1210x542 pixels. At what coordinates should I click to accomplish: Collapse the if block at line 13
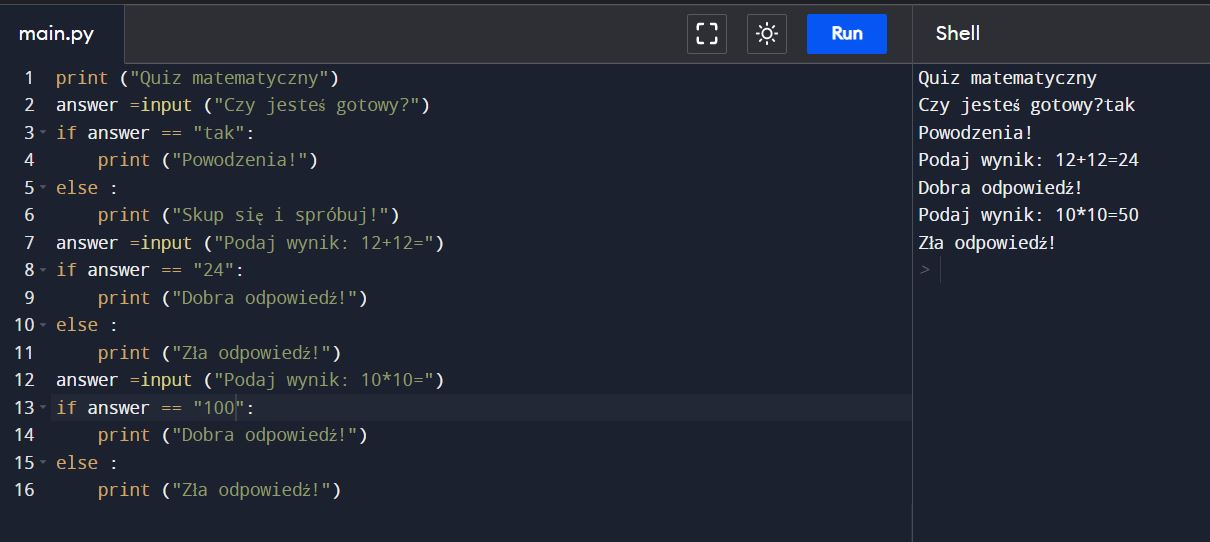pyautogui.click(x=43, y=408)
